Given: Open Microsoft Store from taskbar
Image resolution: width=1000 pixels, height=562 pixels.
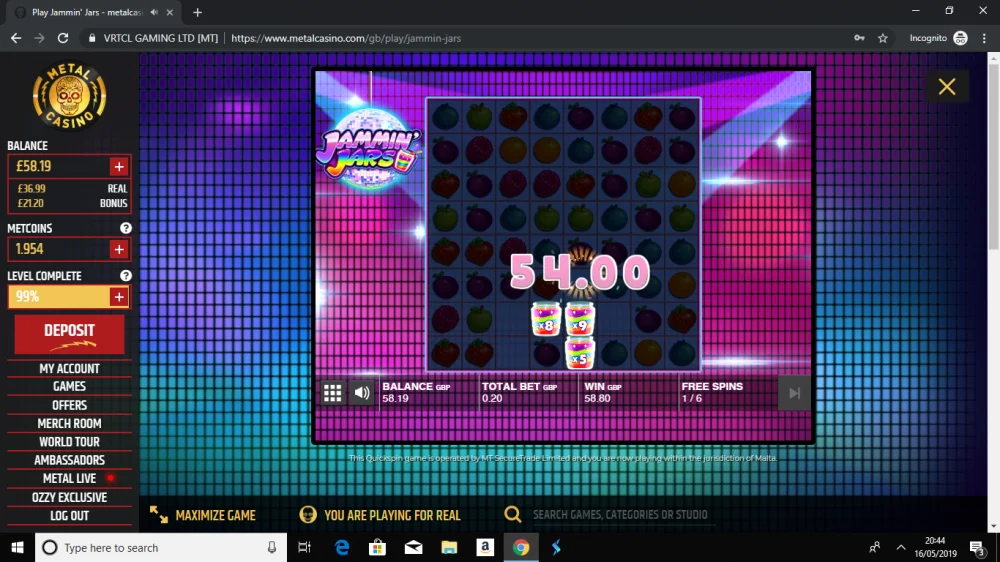Looking at the screenshot, I should [378, 547].
